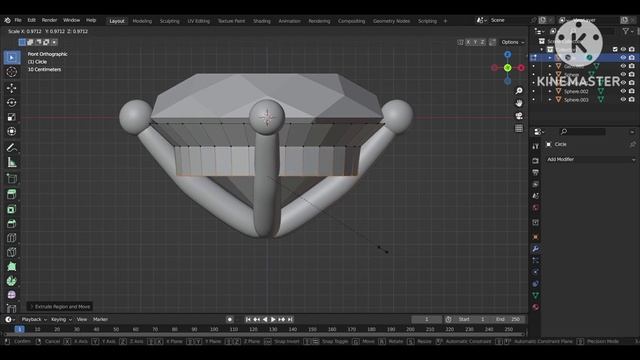
Task: Open the Window menu
Action: tap(71, 20)
